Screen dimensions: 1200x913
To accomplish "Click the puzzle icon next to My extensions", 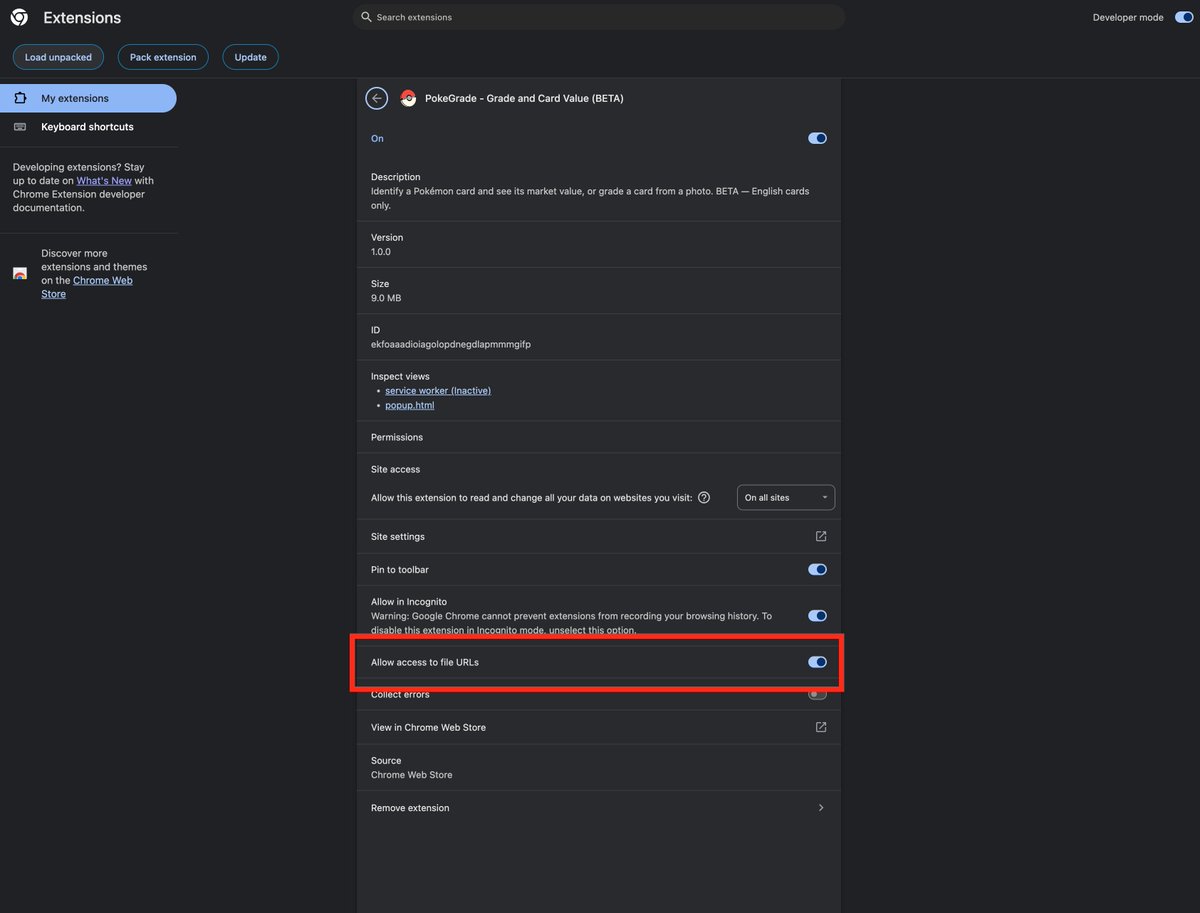I will click(20, 98).
